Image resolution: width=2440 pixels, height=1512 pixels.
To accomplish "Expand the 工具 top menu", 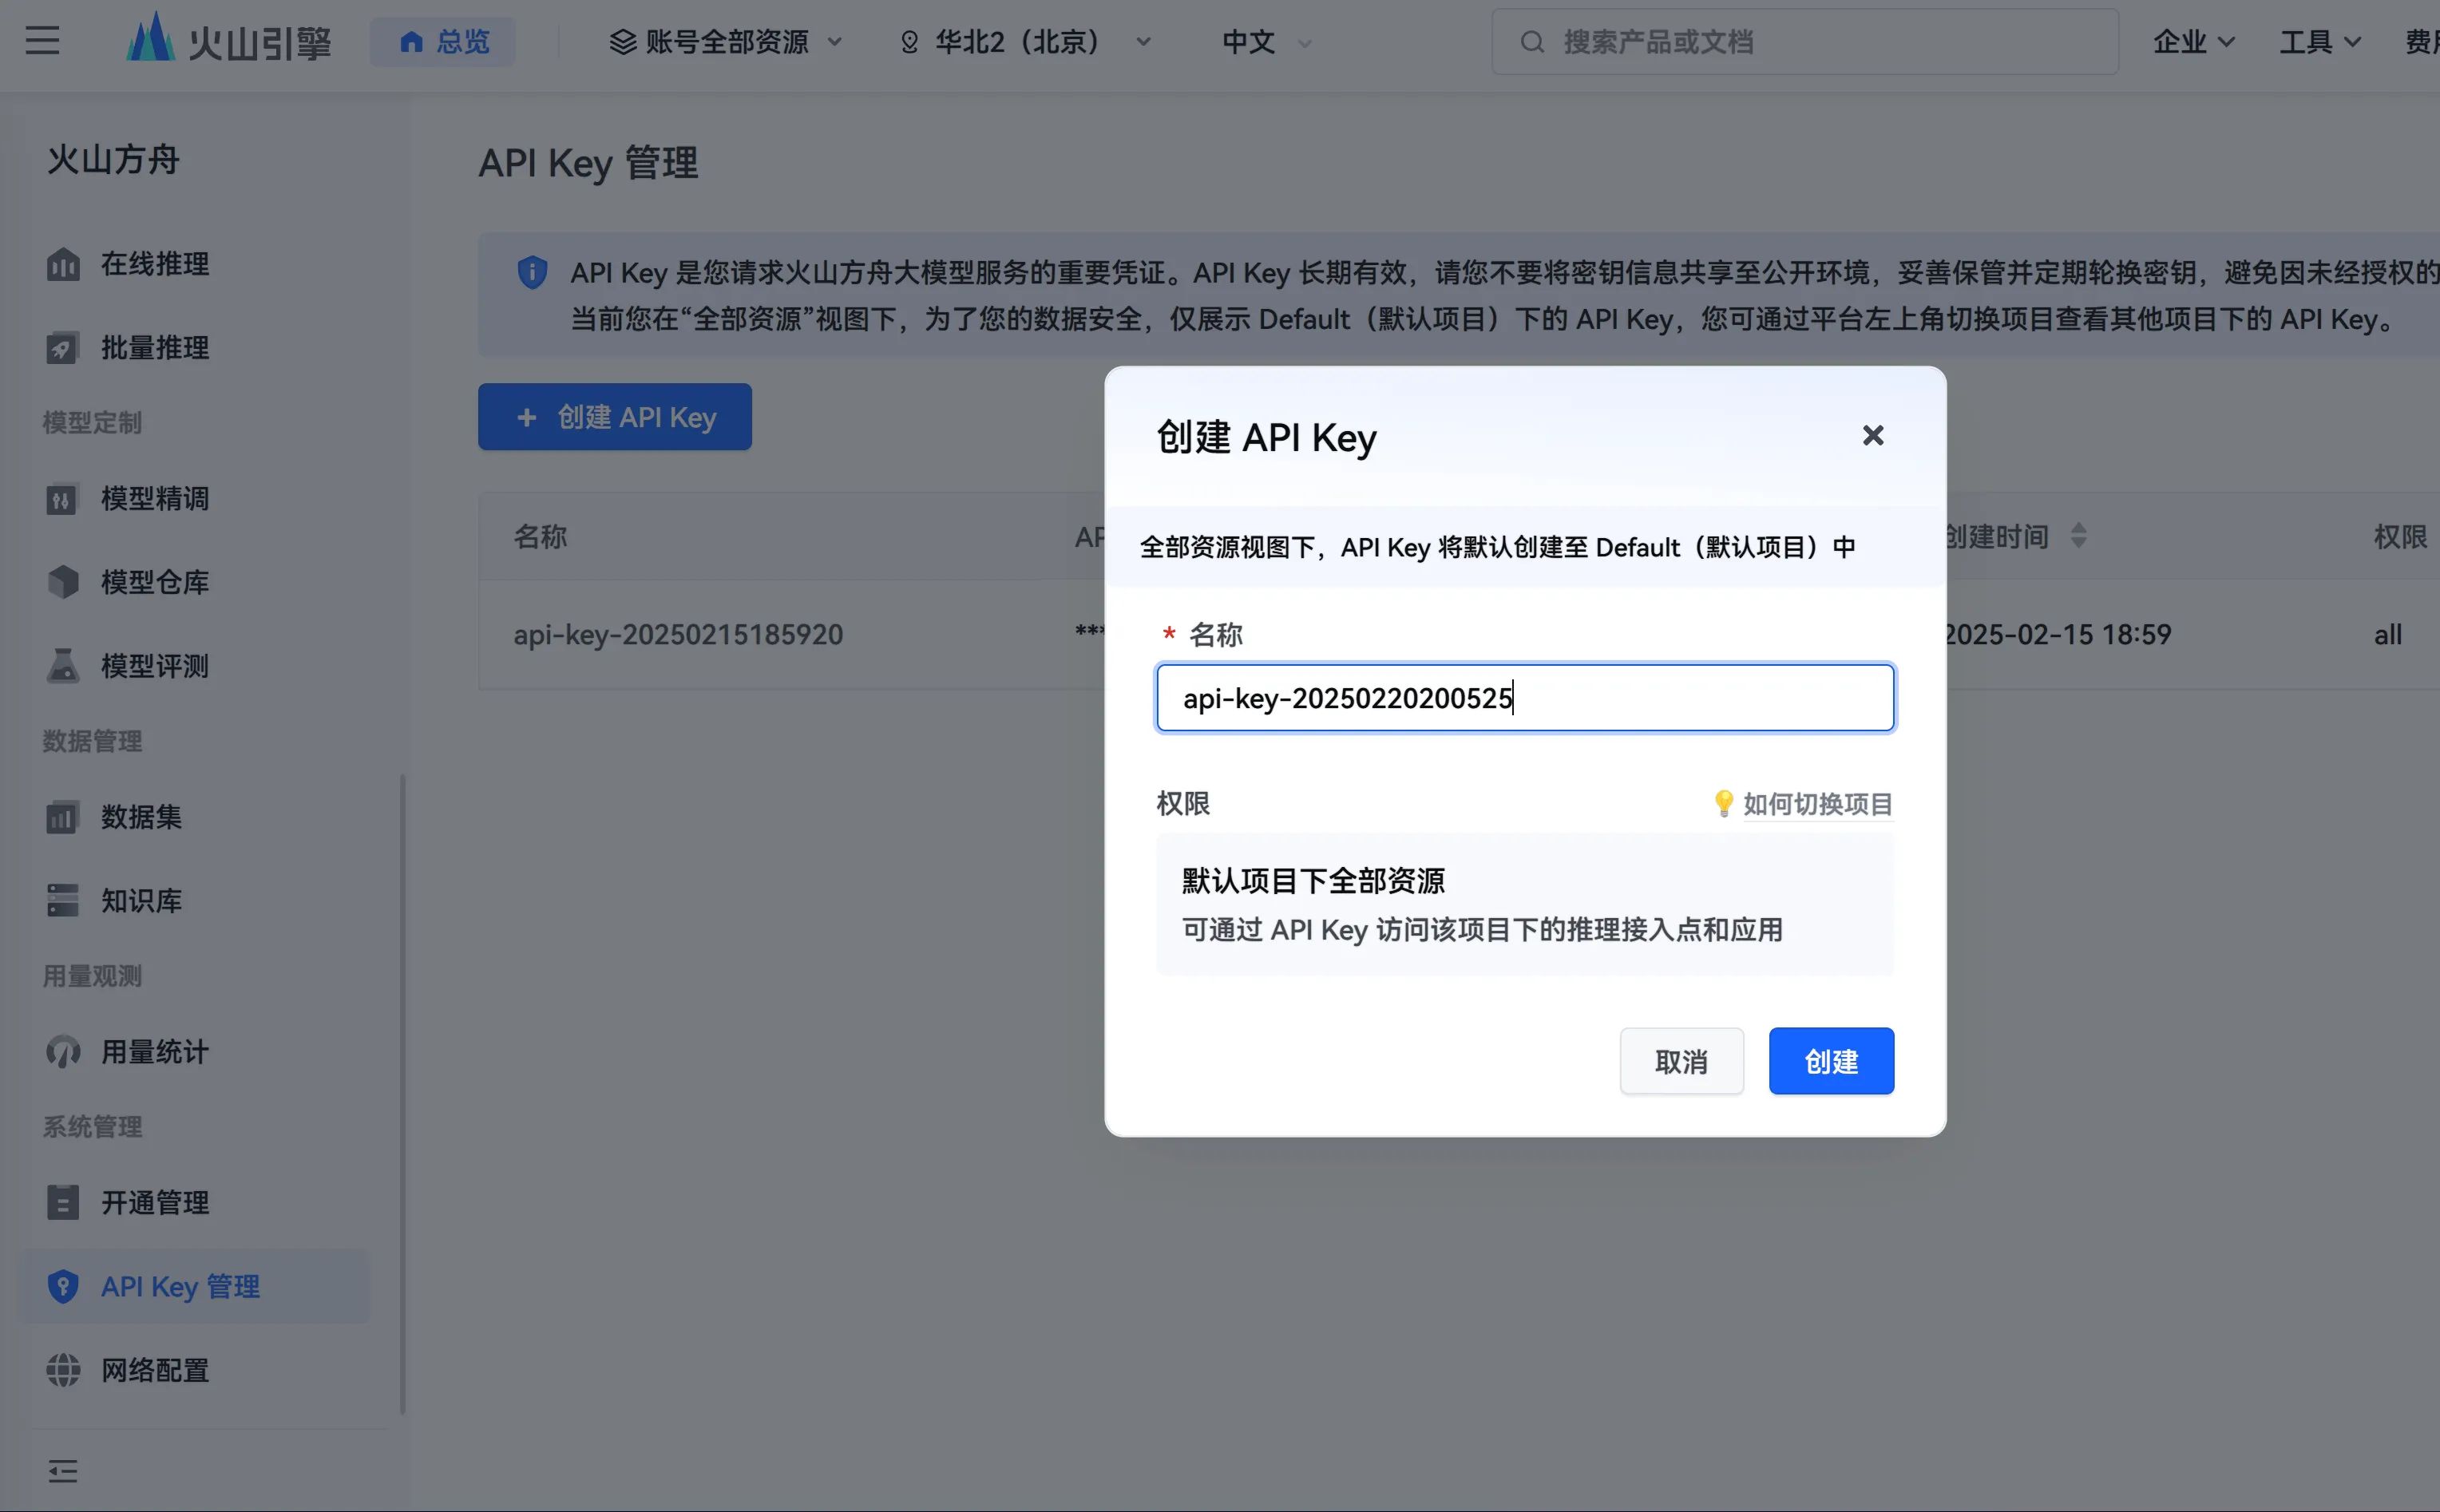I will coord(2320,42).
